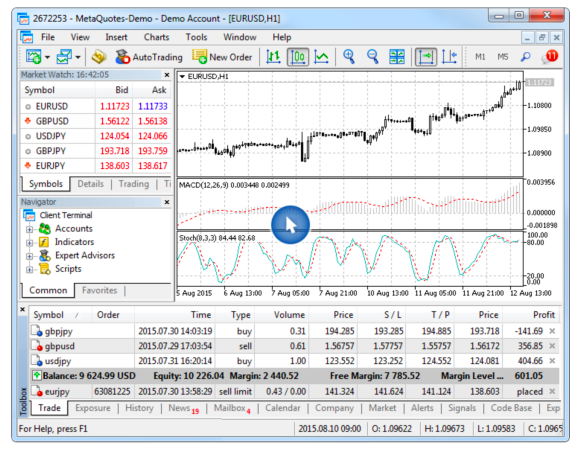Toggle AutoTrading
The width and height of the screenshot is (581, 452).
pos(149,57)
